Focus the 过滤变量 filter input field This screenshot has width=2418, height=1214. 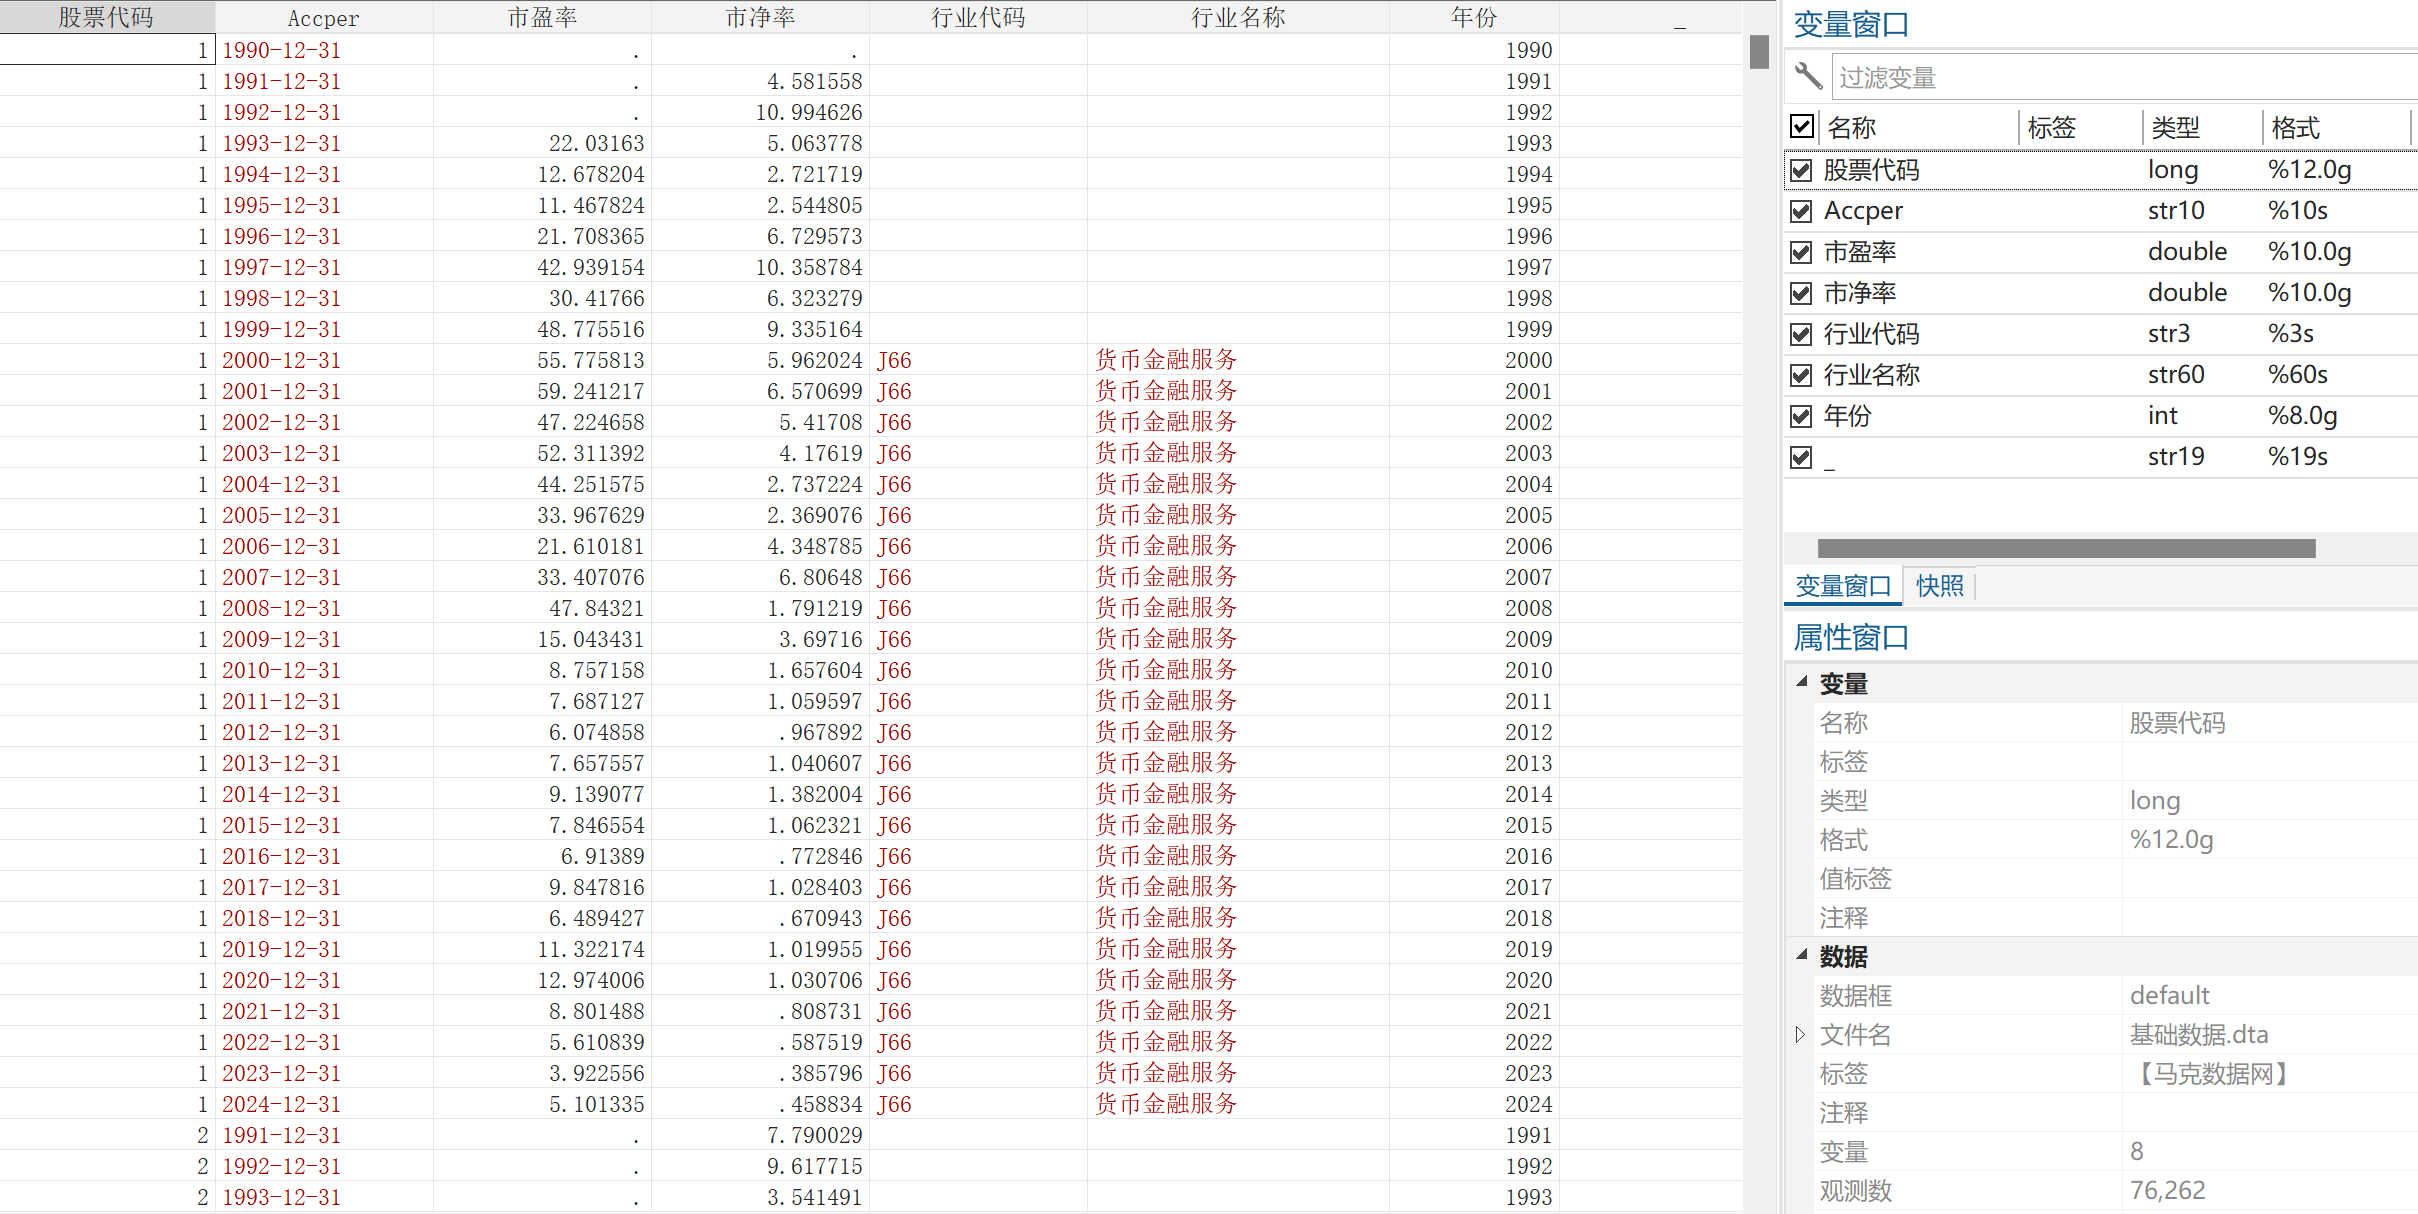point(2120,77)
